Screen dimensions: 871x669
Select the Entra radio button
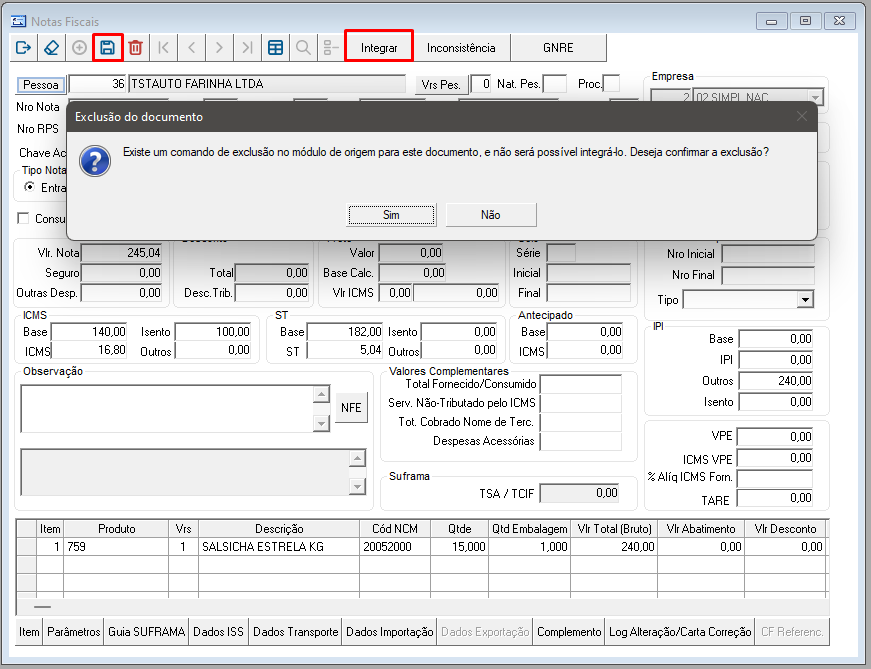click(x=29, y=187)
